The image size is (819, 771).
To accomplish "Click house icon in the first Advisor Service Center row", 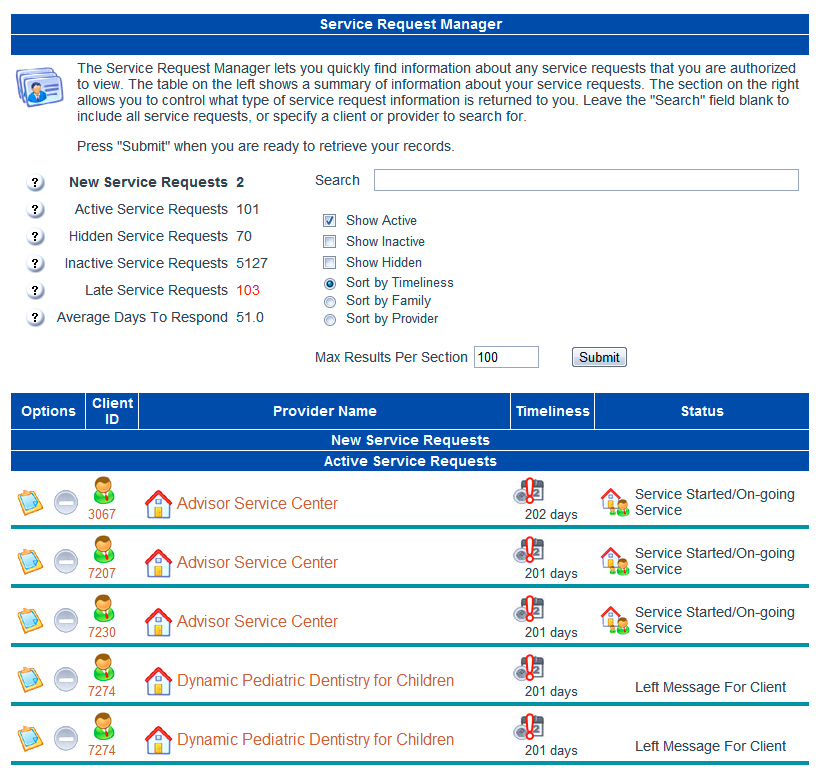I will (x=158, y=504).
